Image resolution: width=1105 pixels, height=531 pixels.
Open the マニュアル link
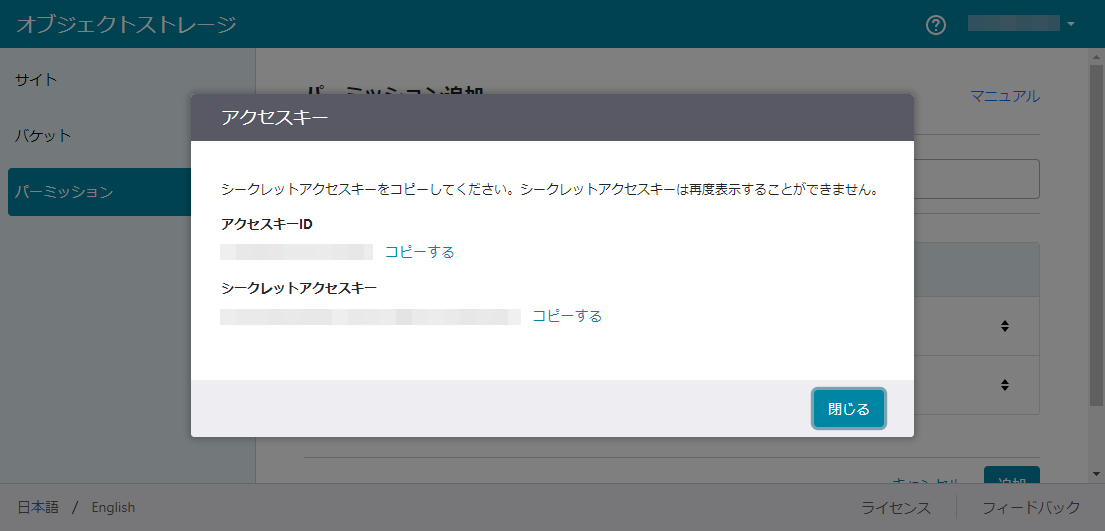pos(1004,96)
